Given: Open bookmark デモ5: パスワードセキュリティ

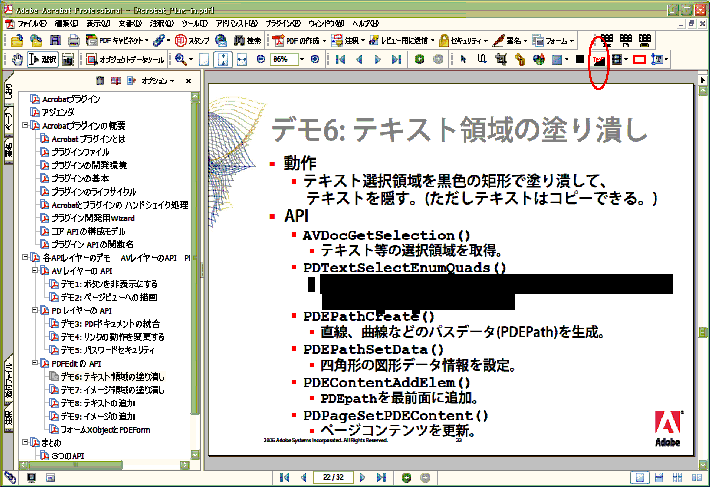Looking at the screenshot, I should 108,350.
